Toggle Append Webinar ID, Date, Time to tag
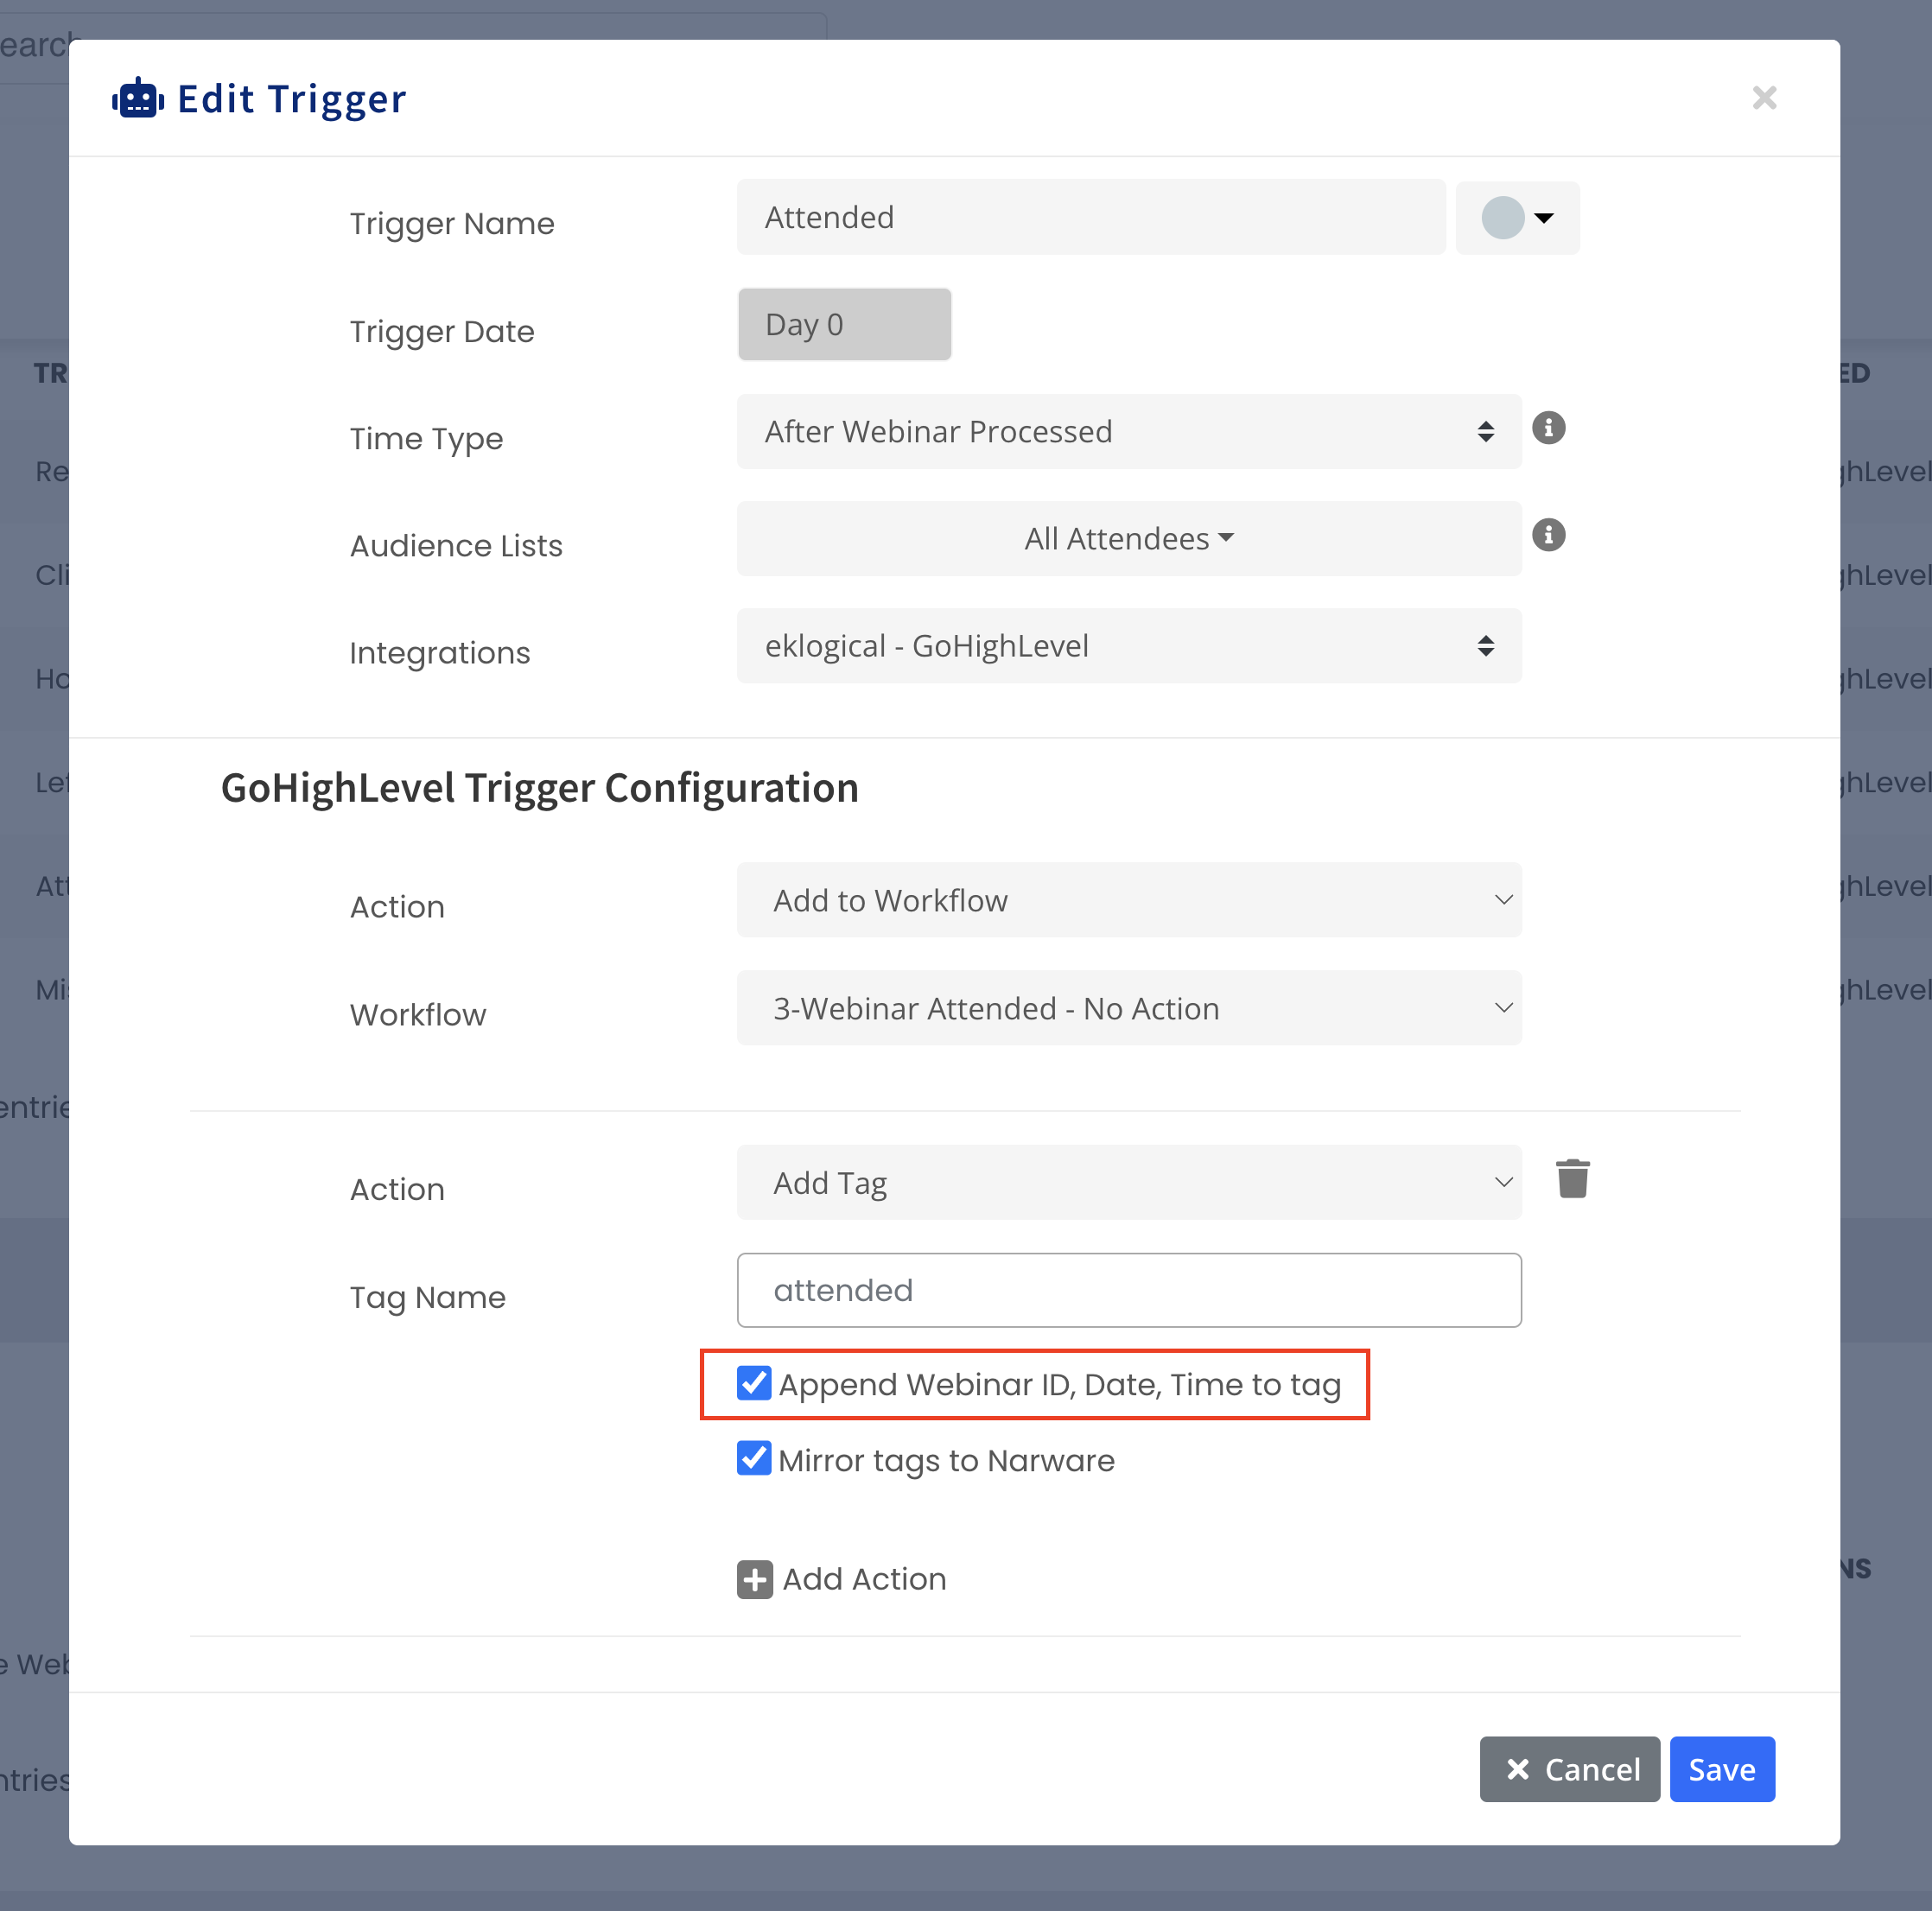The image size is (1932, 1911). [754, 1383]
